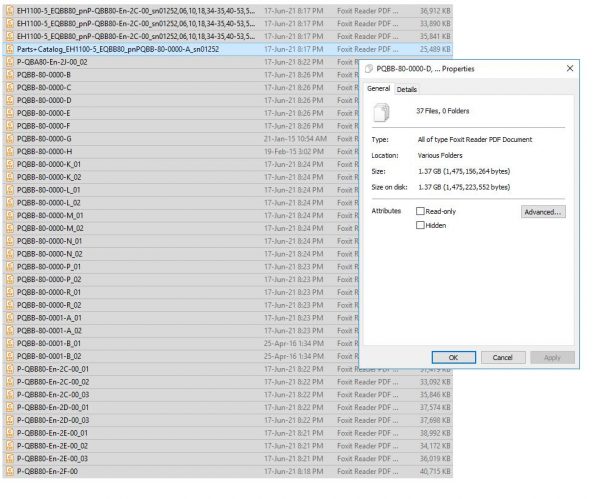This screenshot has height=499, width=600.
Task: Click the PDF icon of PQBB-80-0000-R_02
Action: [x=10, y=305]
